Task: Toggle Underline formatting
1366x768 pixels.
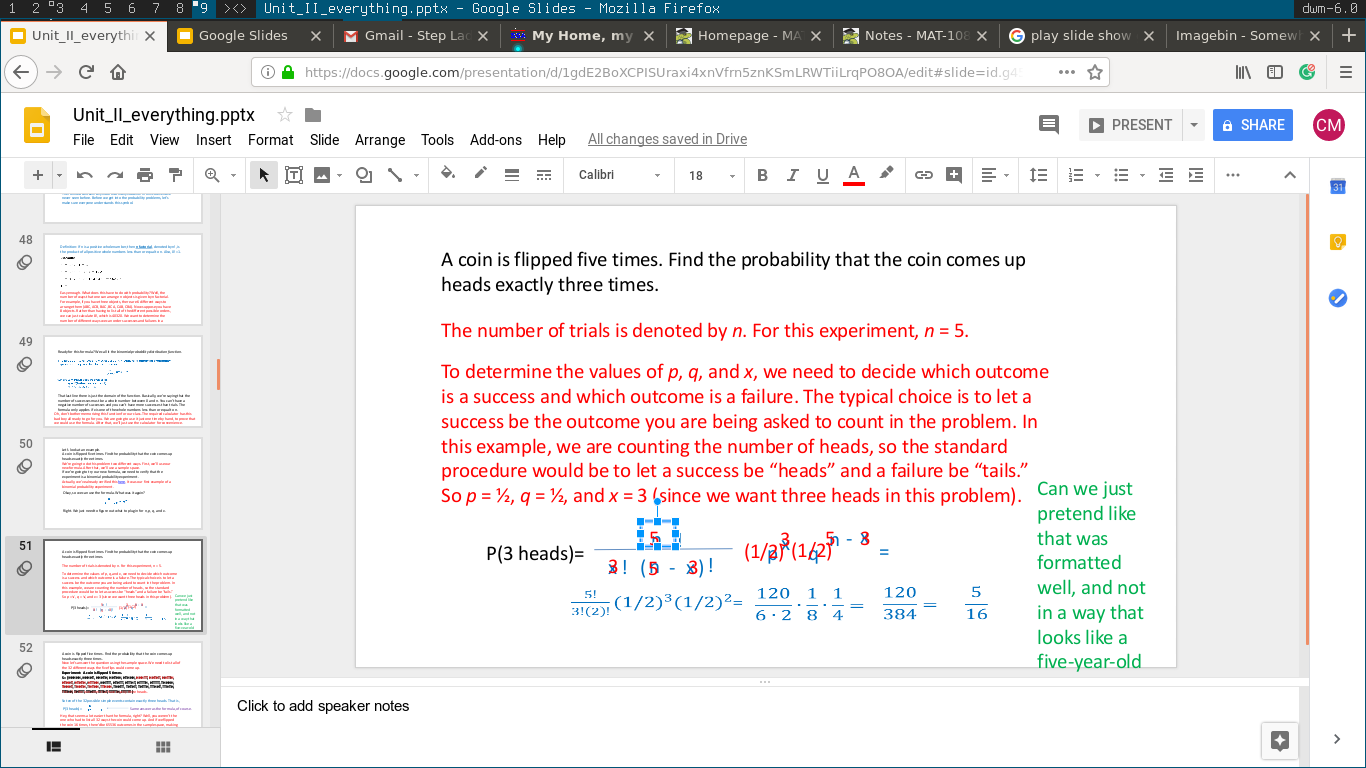Action: (823, 175)
